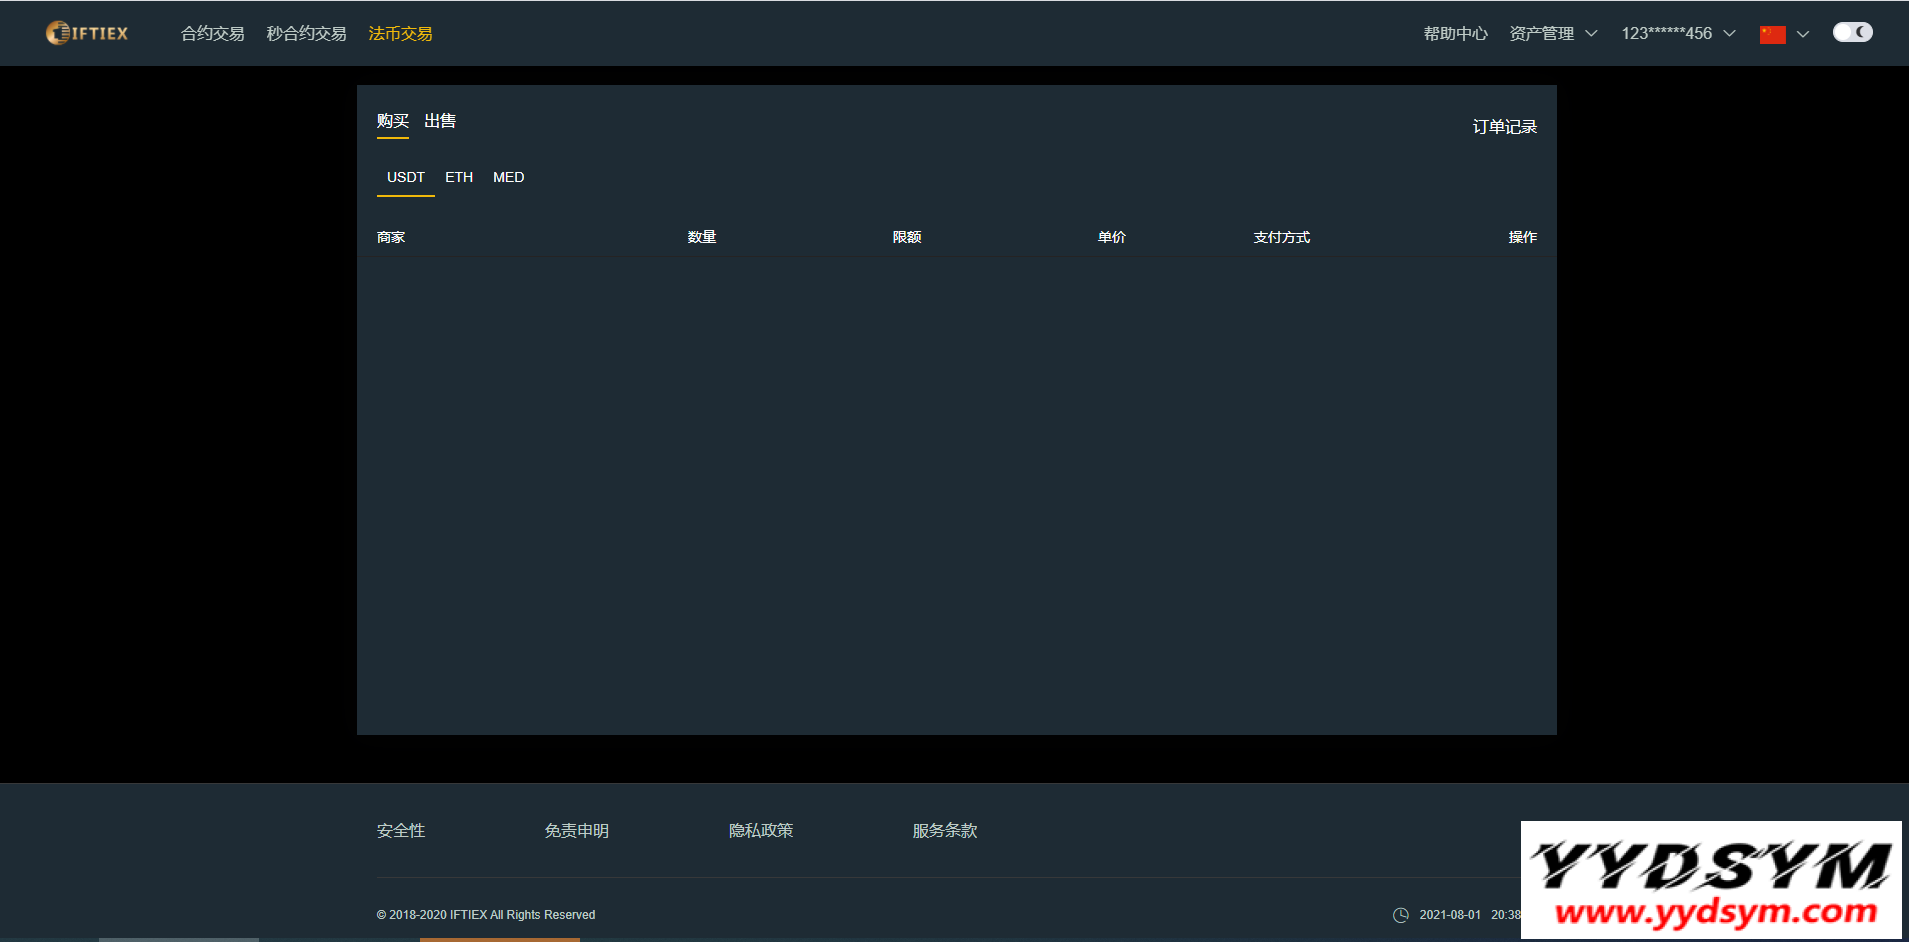Go to 秒合约交易 page
Viewport: 1909px width, 942px height.
306,34
